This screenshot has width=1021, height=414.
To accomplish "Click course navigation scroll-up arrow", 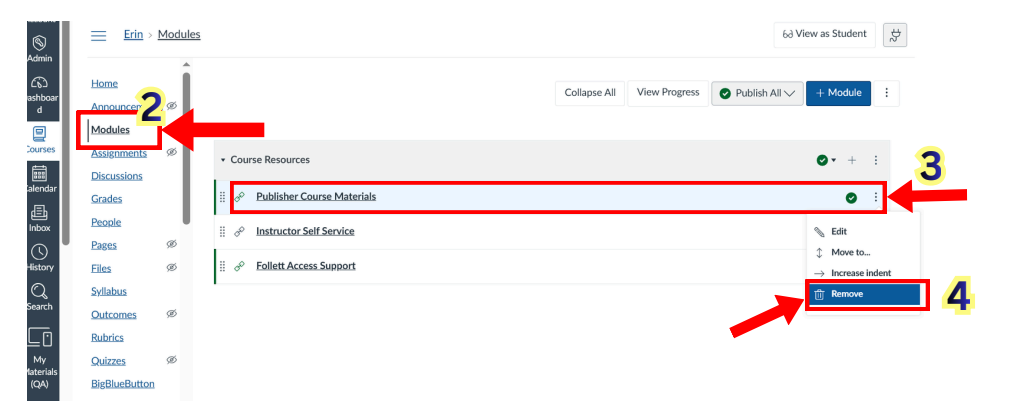I will click(186, 64).
